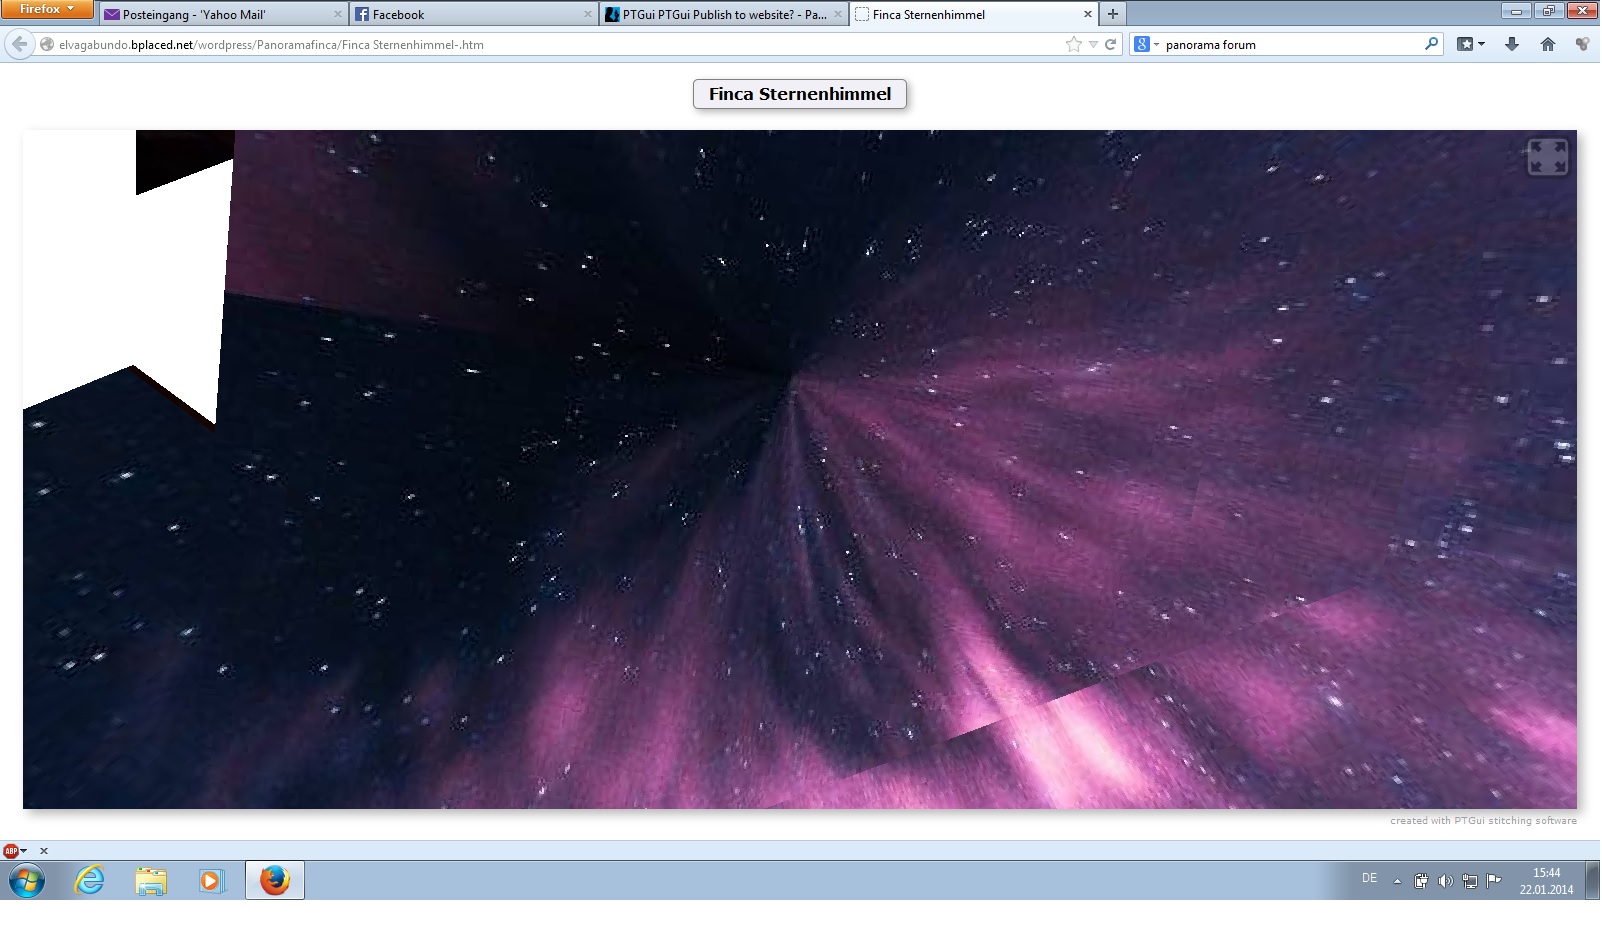Bookmark this page with the star icon
The height and width of the screenshot is (926, 1602).
(x=1073, y=44)
